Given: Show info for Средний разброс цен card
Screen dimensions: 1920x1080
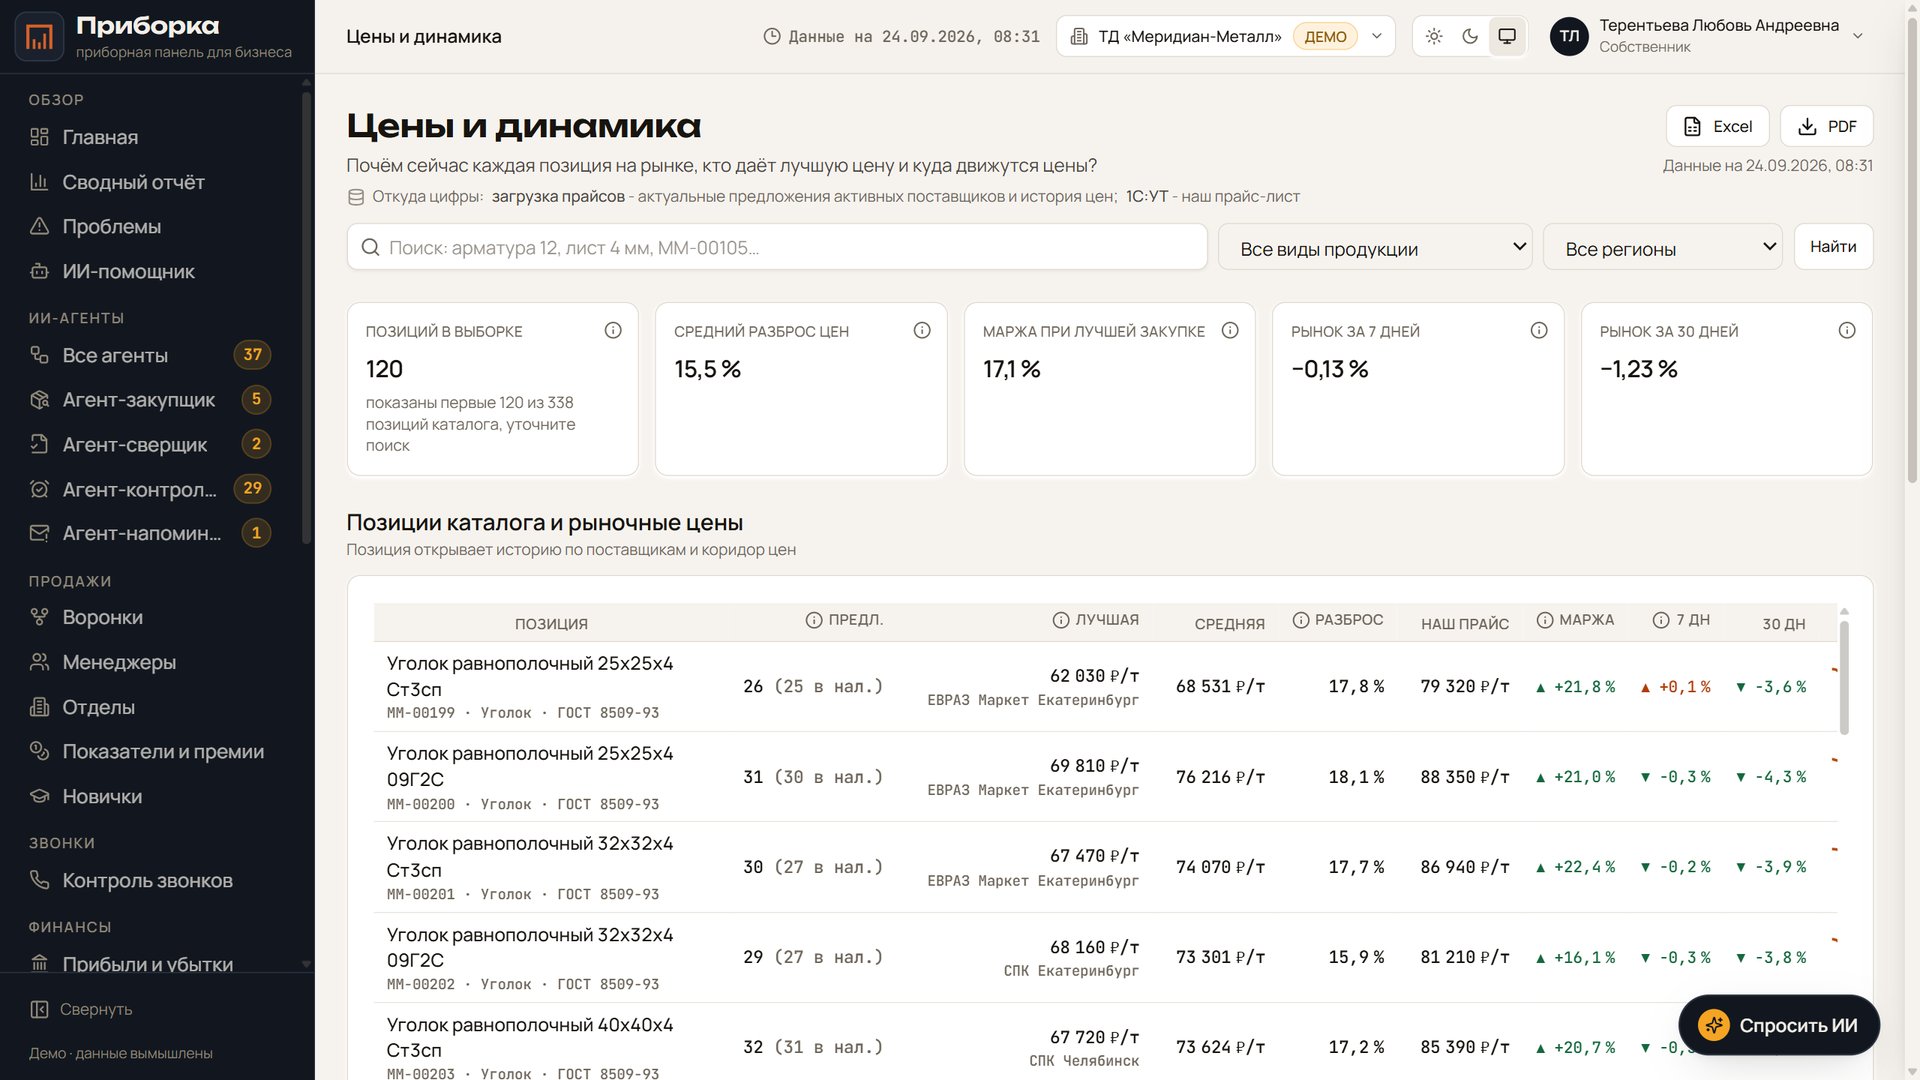Looking at the screenshot, I should [922, 330].
